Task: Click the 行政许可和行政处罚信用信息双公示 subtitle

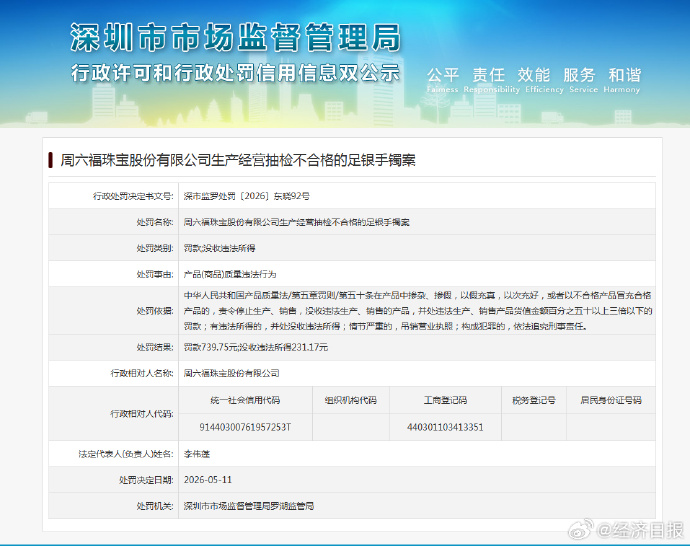Action: [x=235, y=73]
